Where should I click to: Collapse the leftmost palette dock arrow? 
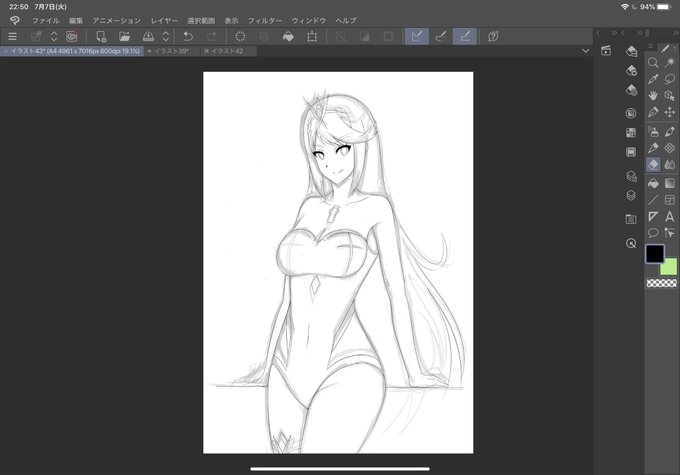(x=598, y=33)
